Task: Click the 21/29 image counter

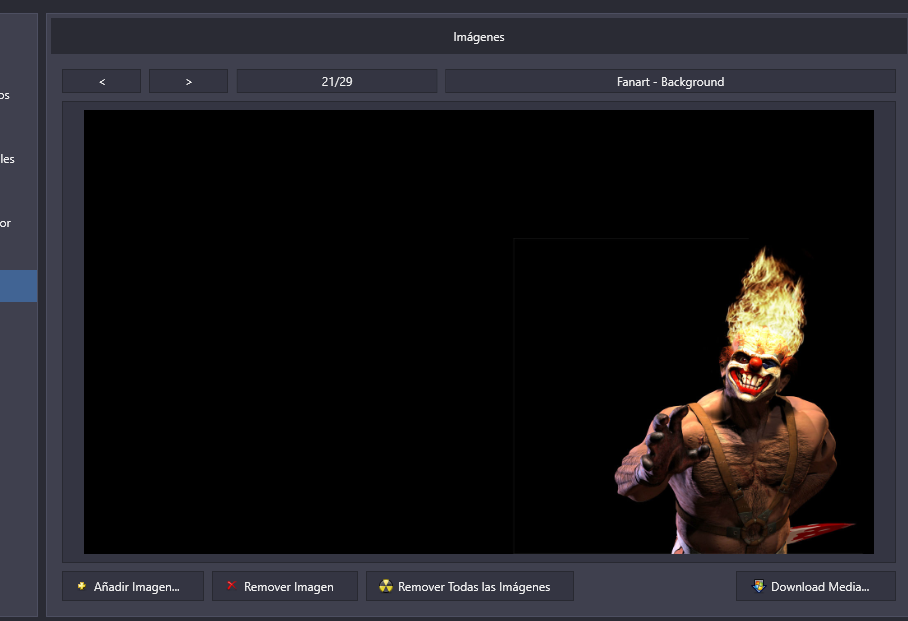Action: point(337,82)
